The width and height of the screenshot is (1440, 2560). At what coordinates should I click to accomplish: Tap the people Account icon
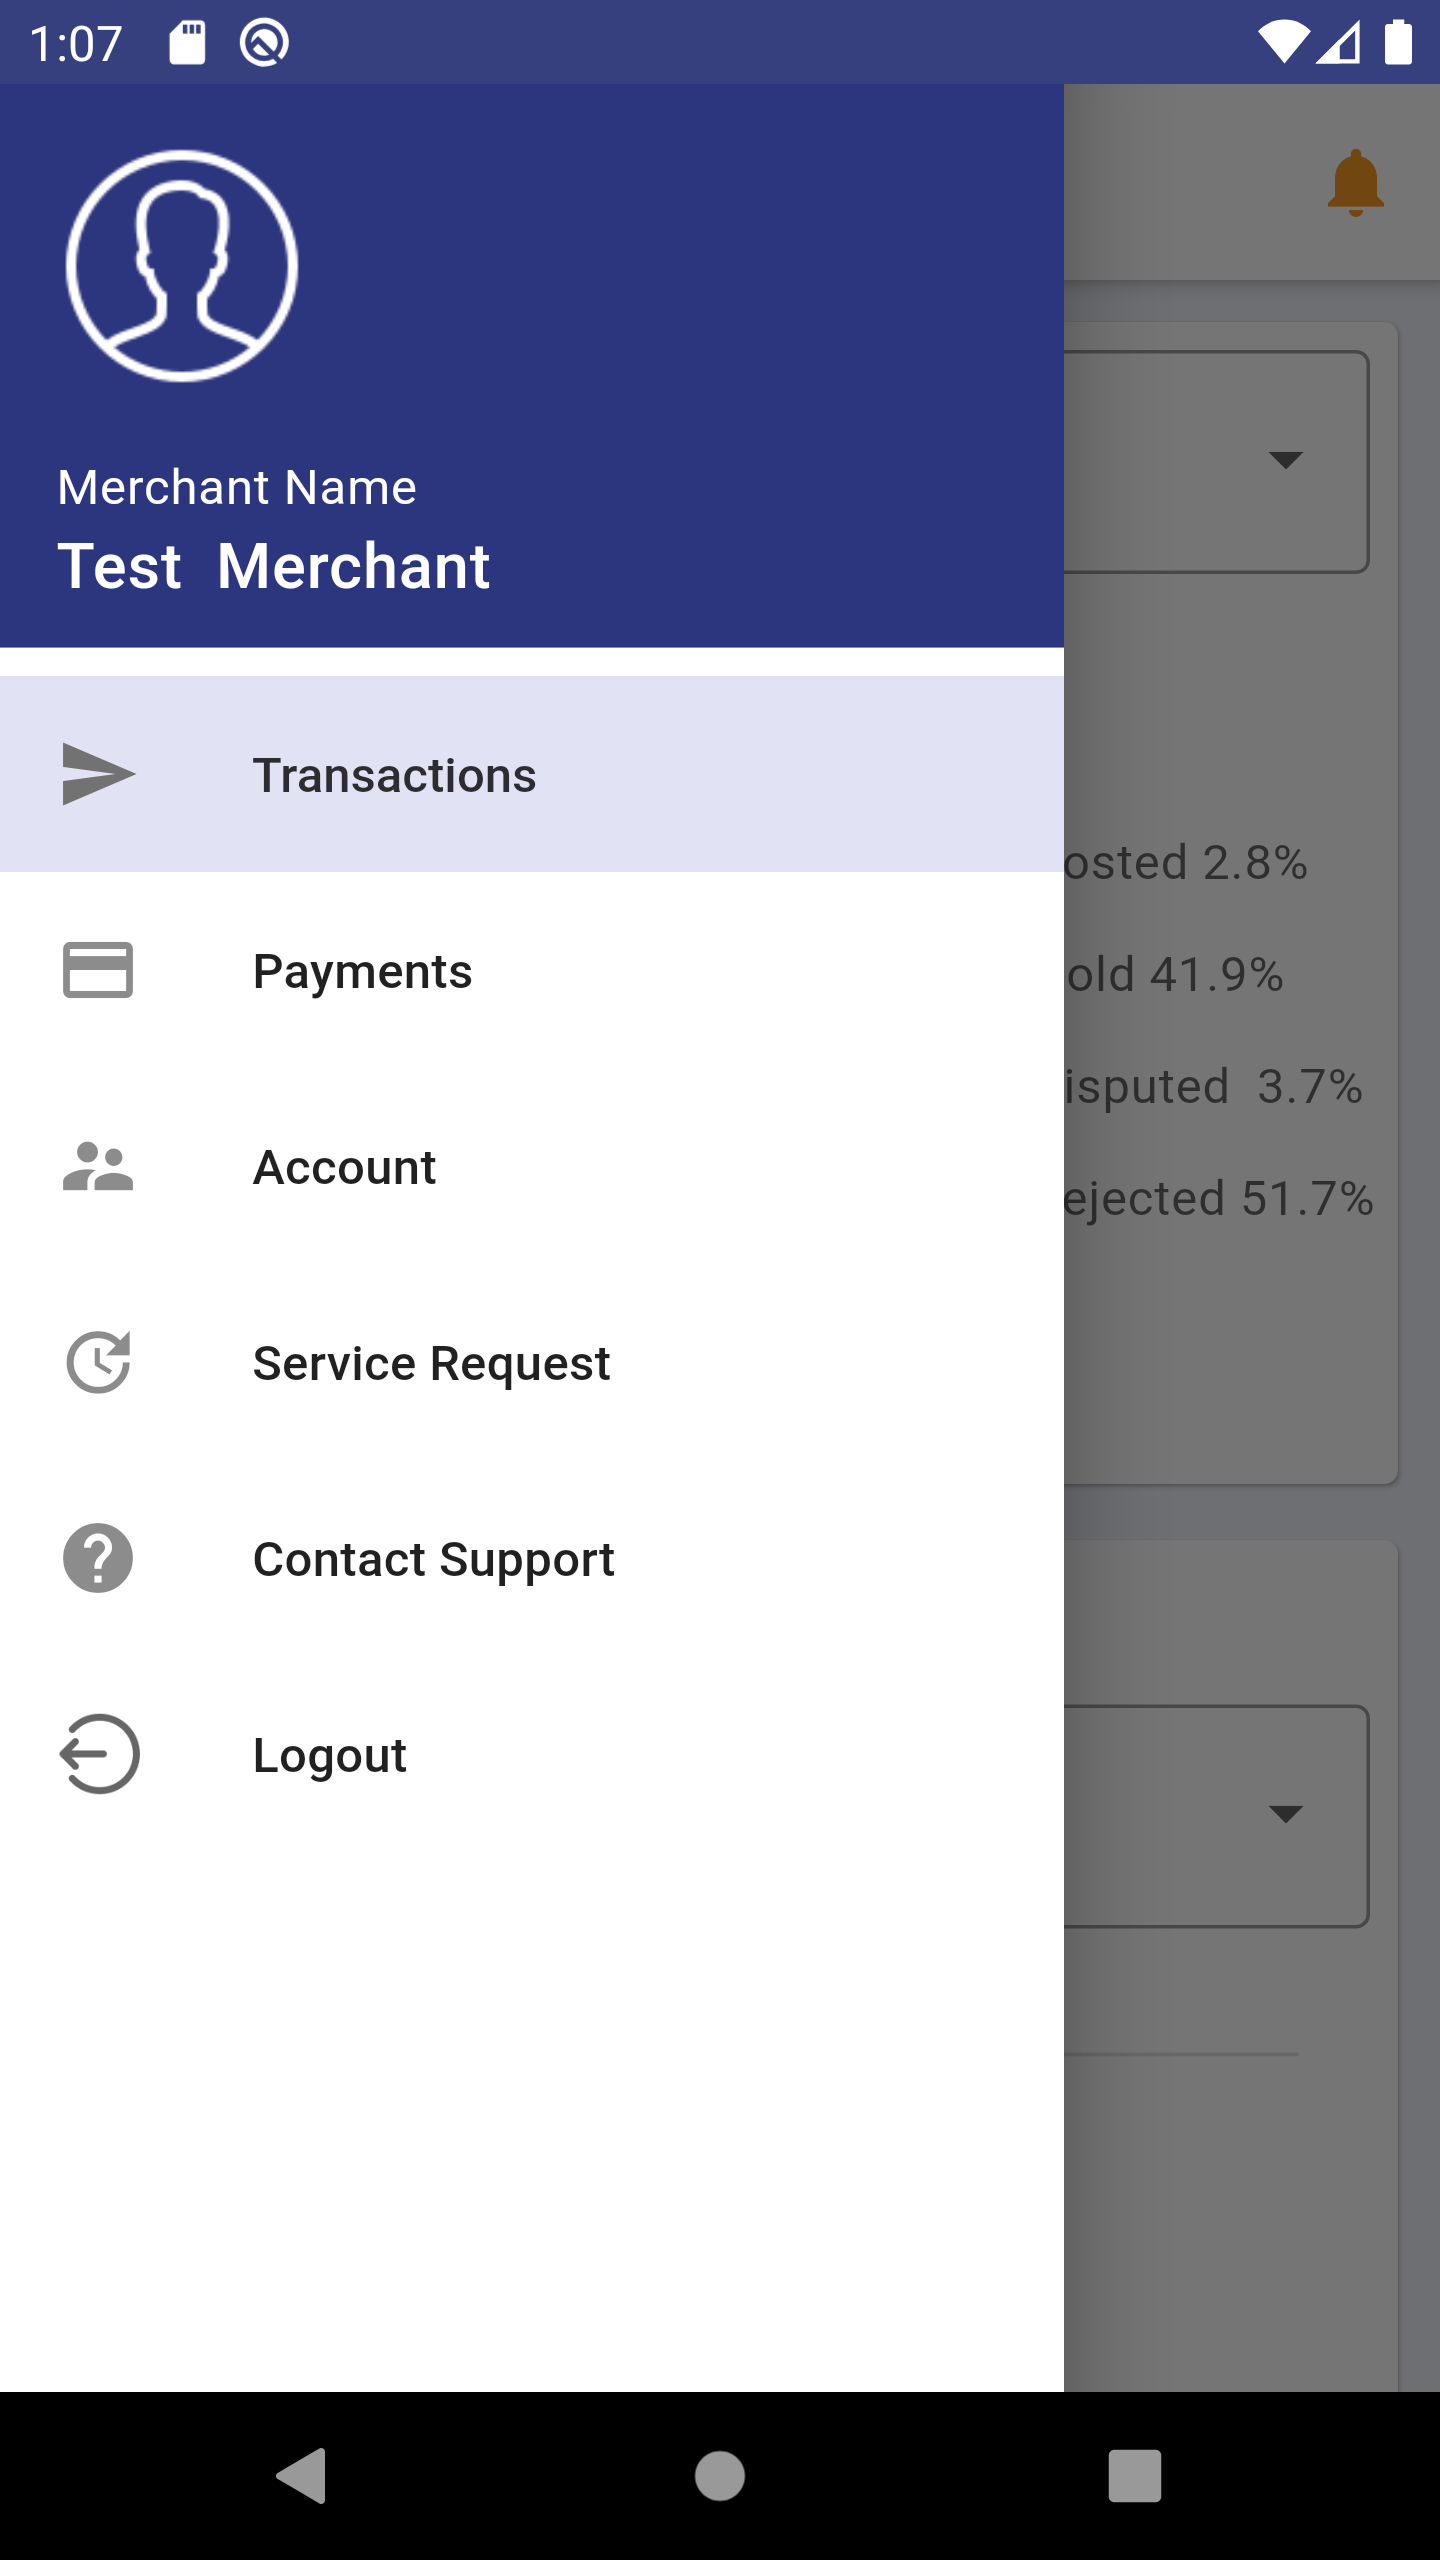(98, 1166)
